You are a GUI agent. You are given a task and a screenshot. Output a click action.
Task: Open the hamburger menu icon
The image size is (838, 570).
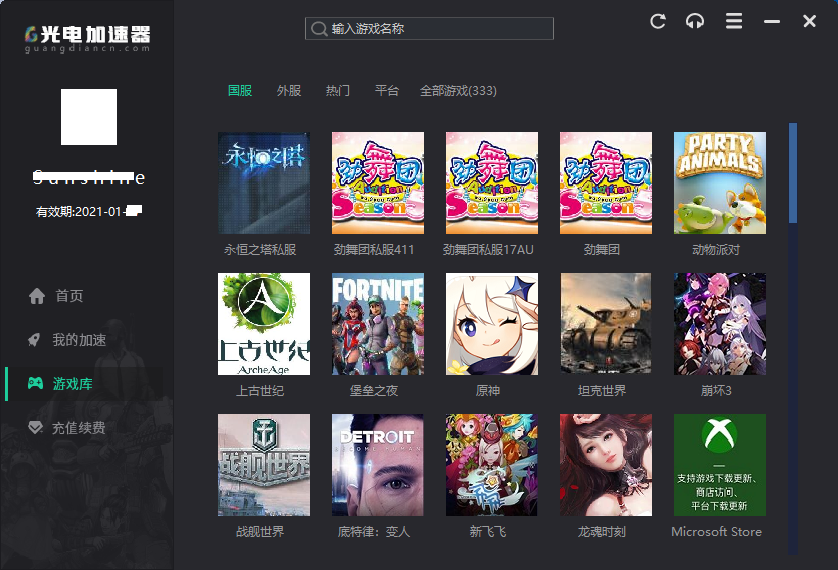pos(734,21)
